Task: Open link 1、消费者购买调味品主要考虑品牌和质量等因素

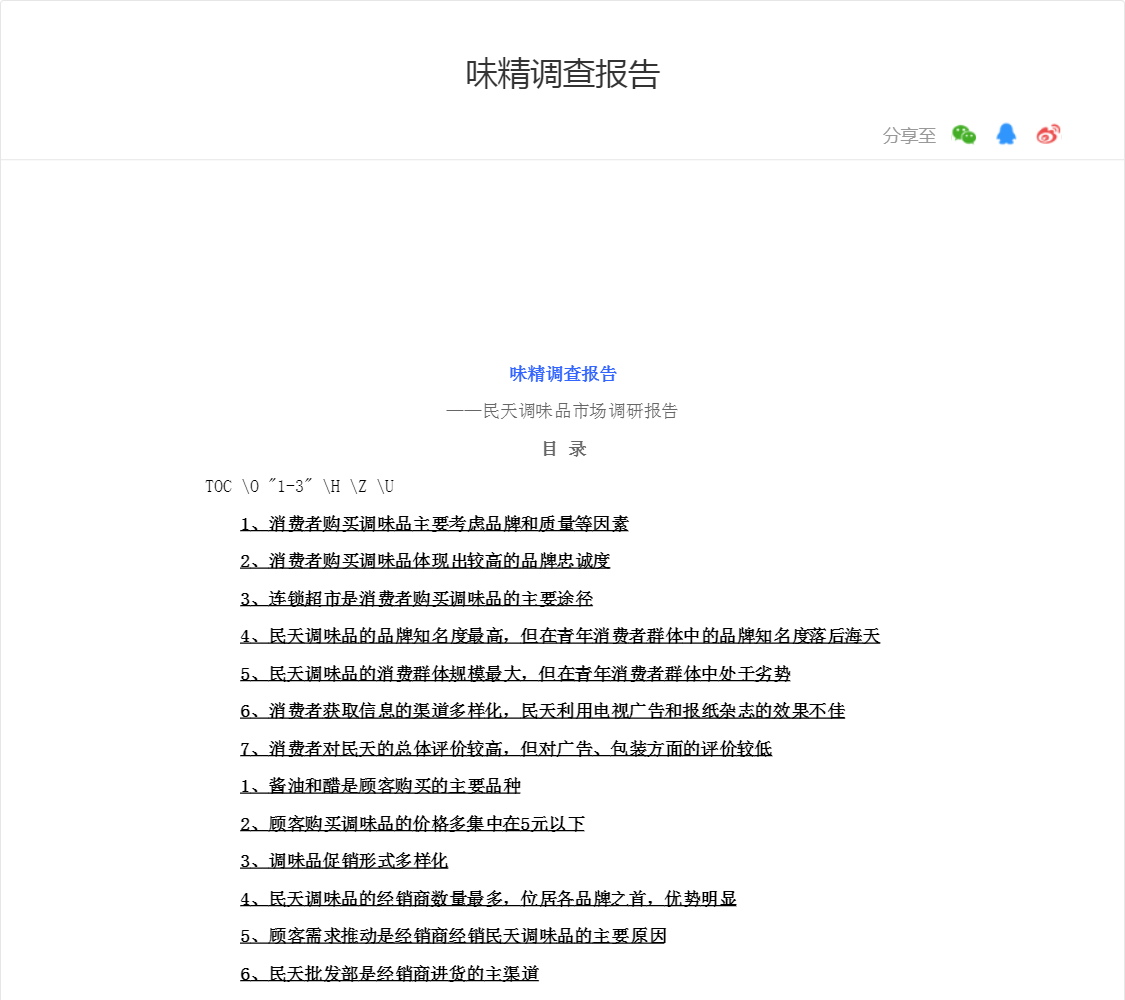Action: tap(434, 524)
